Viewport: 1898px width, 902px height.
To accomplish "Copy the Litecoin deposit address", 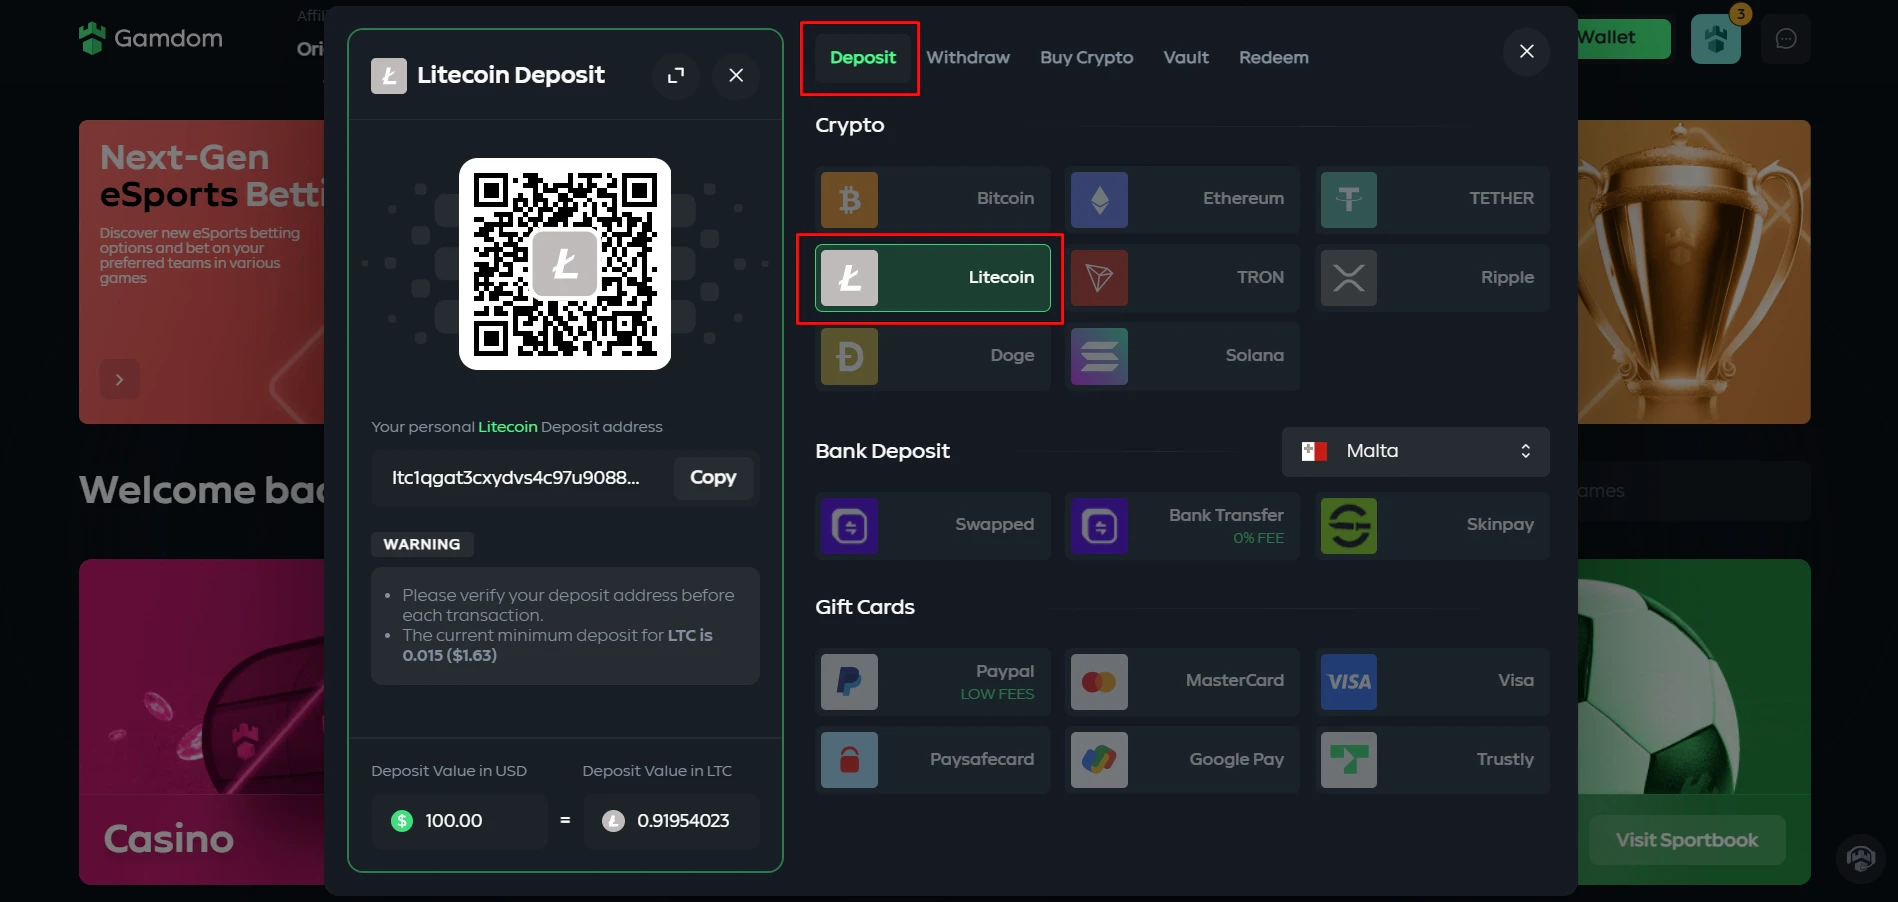I will point(713,478).
